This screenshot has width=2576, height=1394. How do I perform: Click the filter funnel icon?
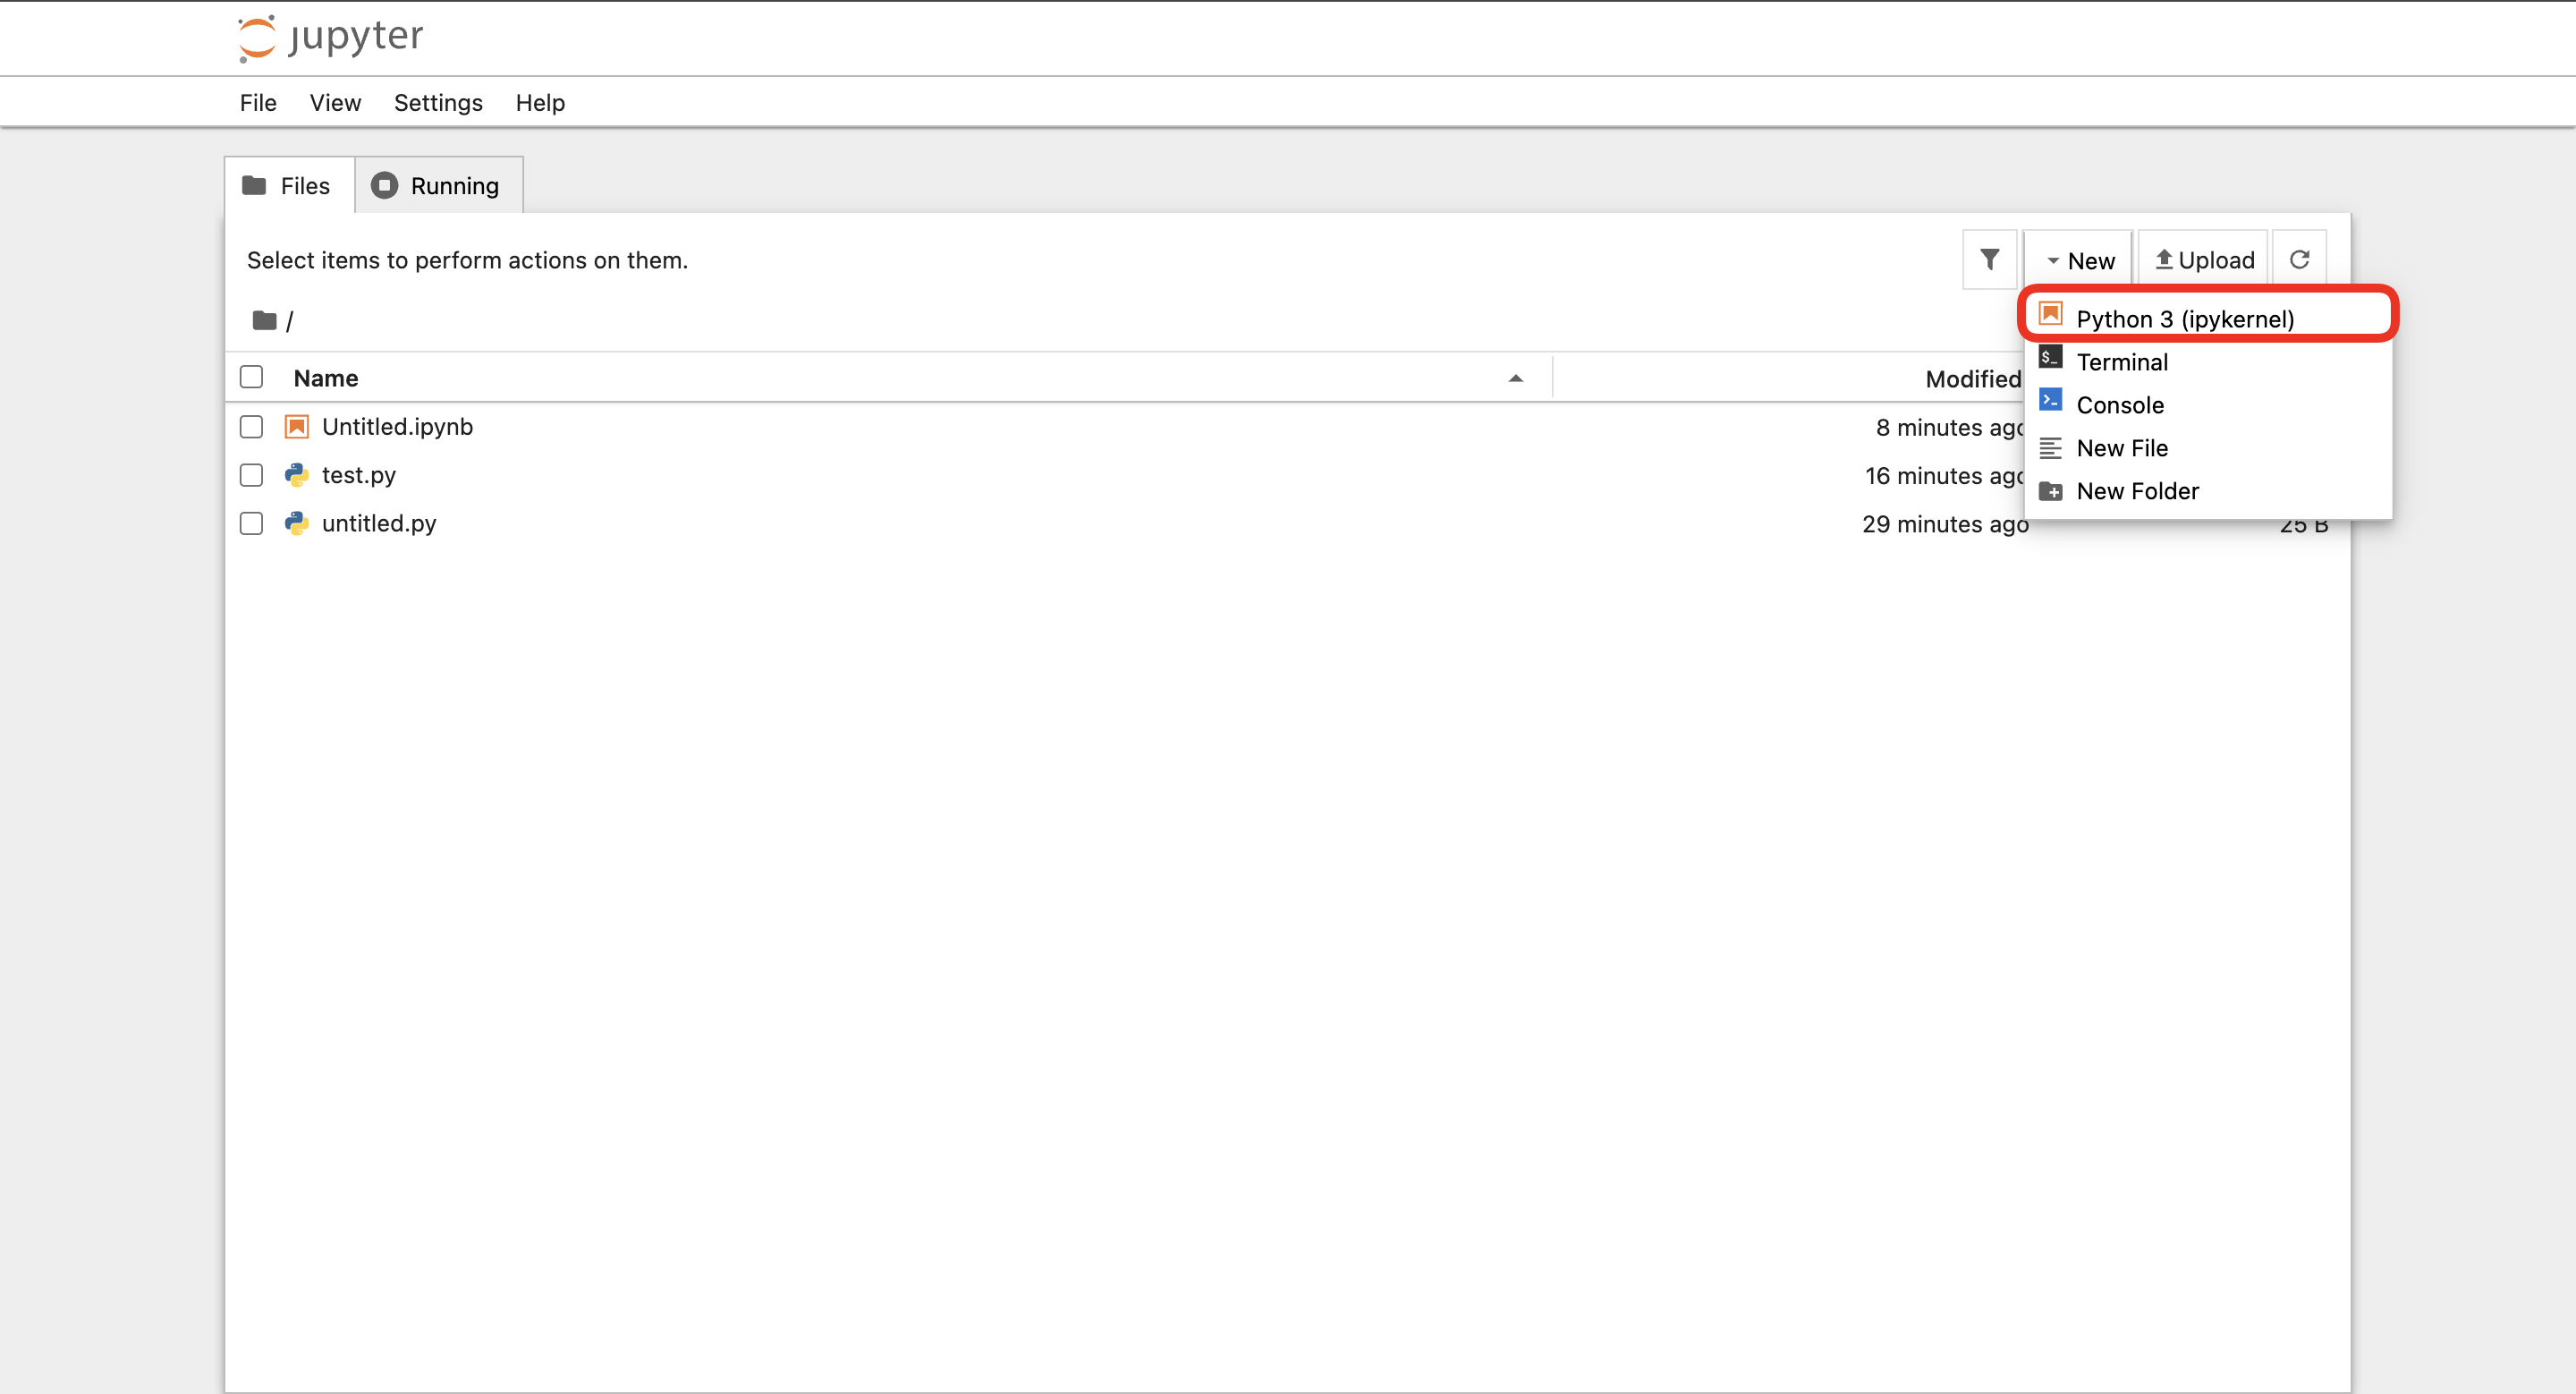tap(1989, 260)
